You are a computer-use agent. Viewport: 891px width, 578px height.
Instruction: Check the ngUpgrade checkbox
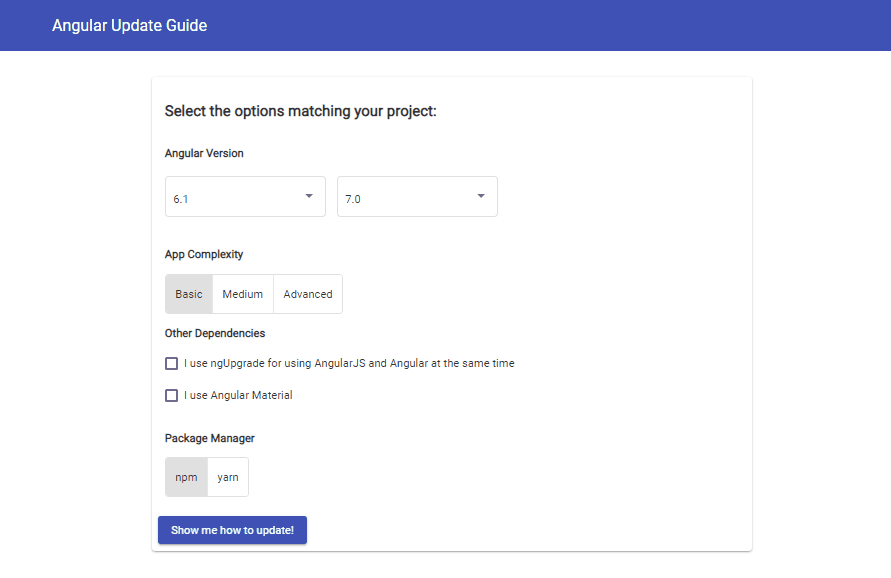point(172,363)
